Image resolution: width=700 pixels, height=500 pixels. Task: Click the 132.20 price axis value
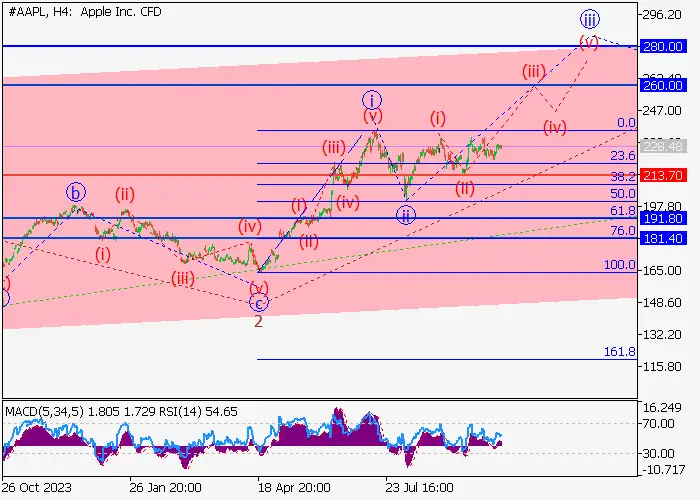(x=662, y=334)
